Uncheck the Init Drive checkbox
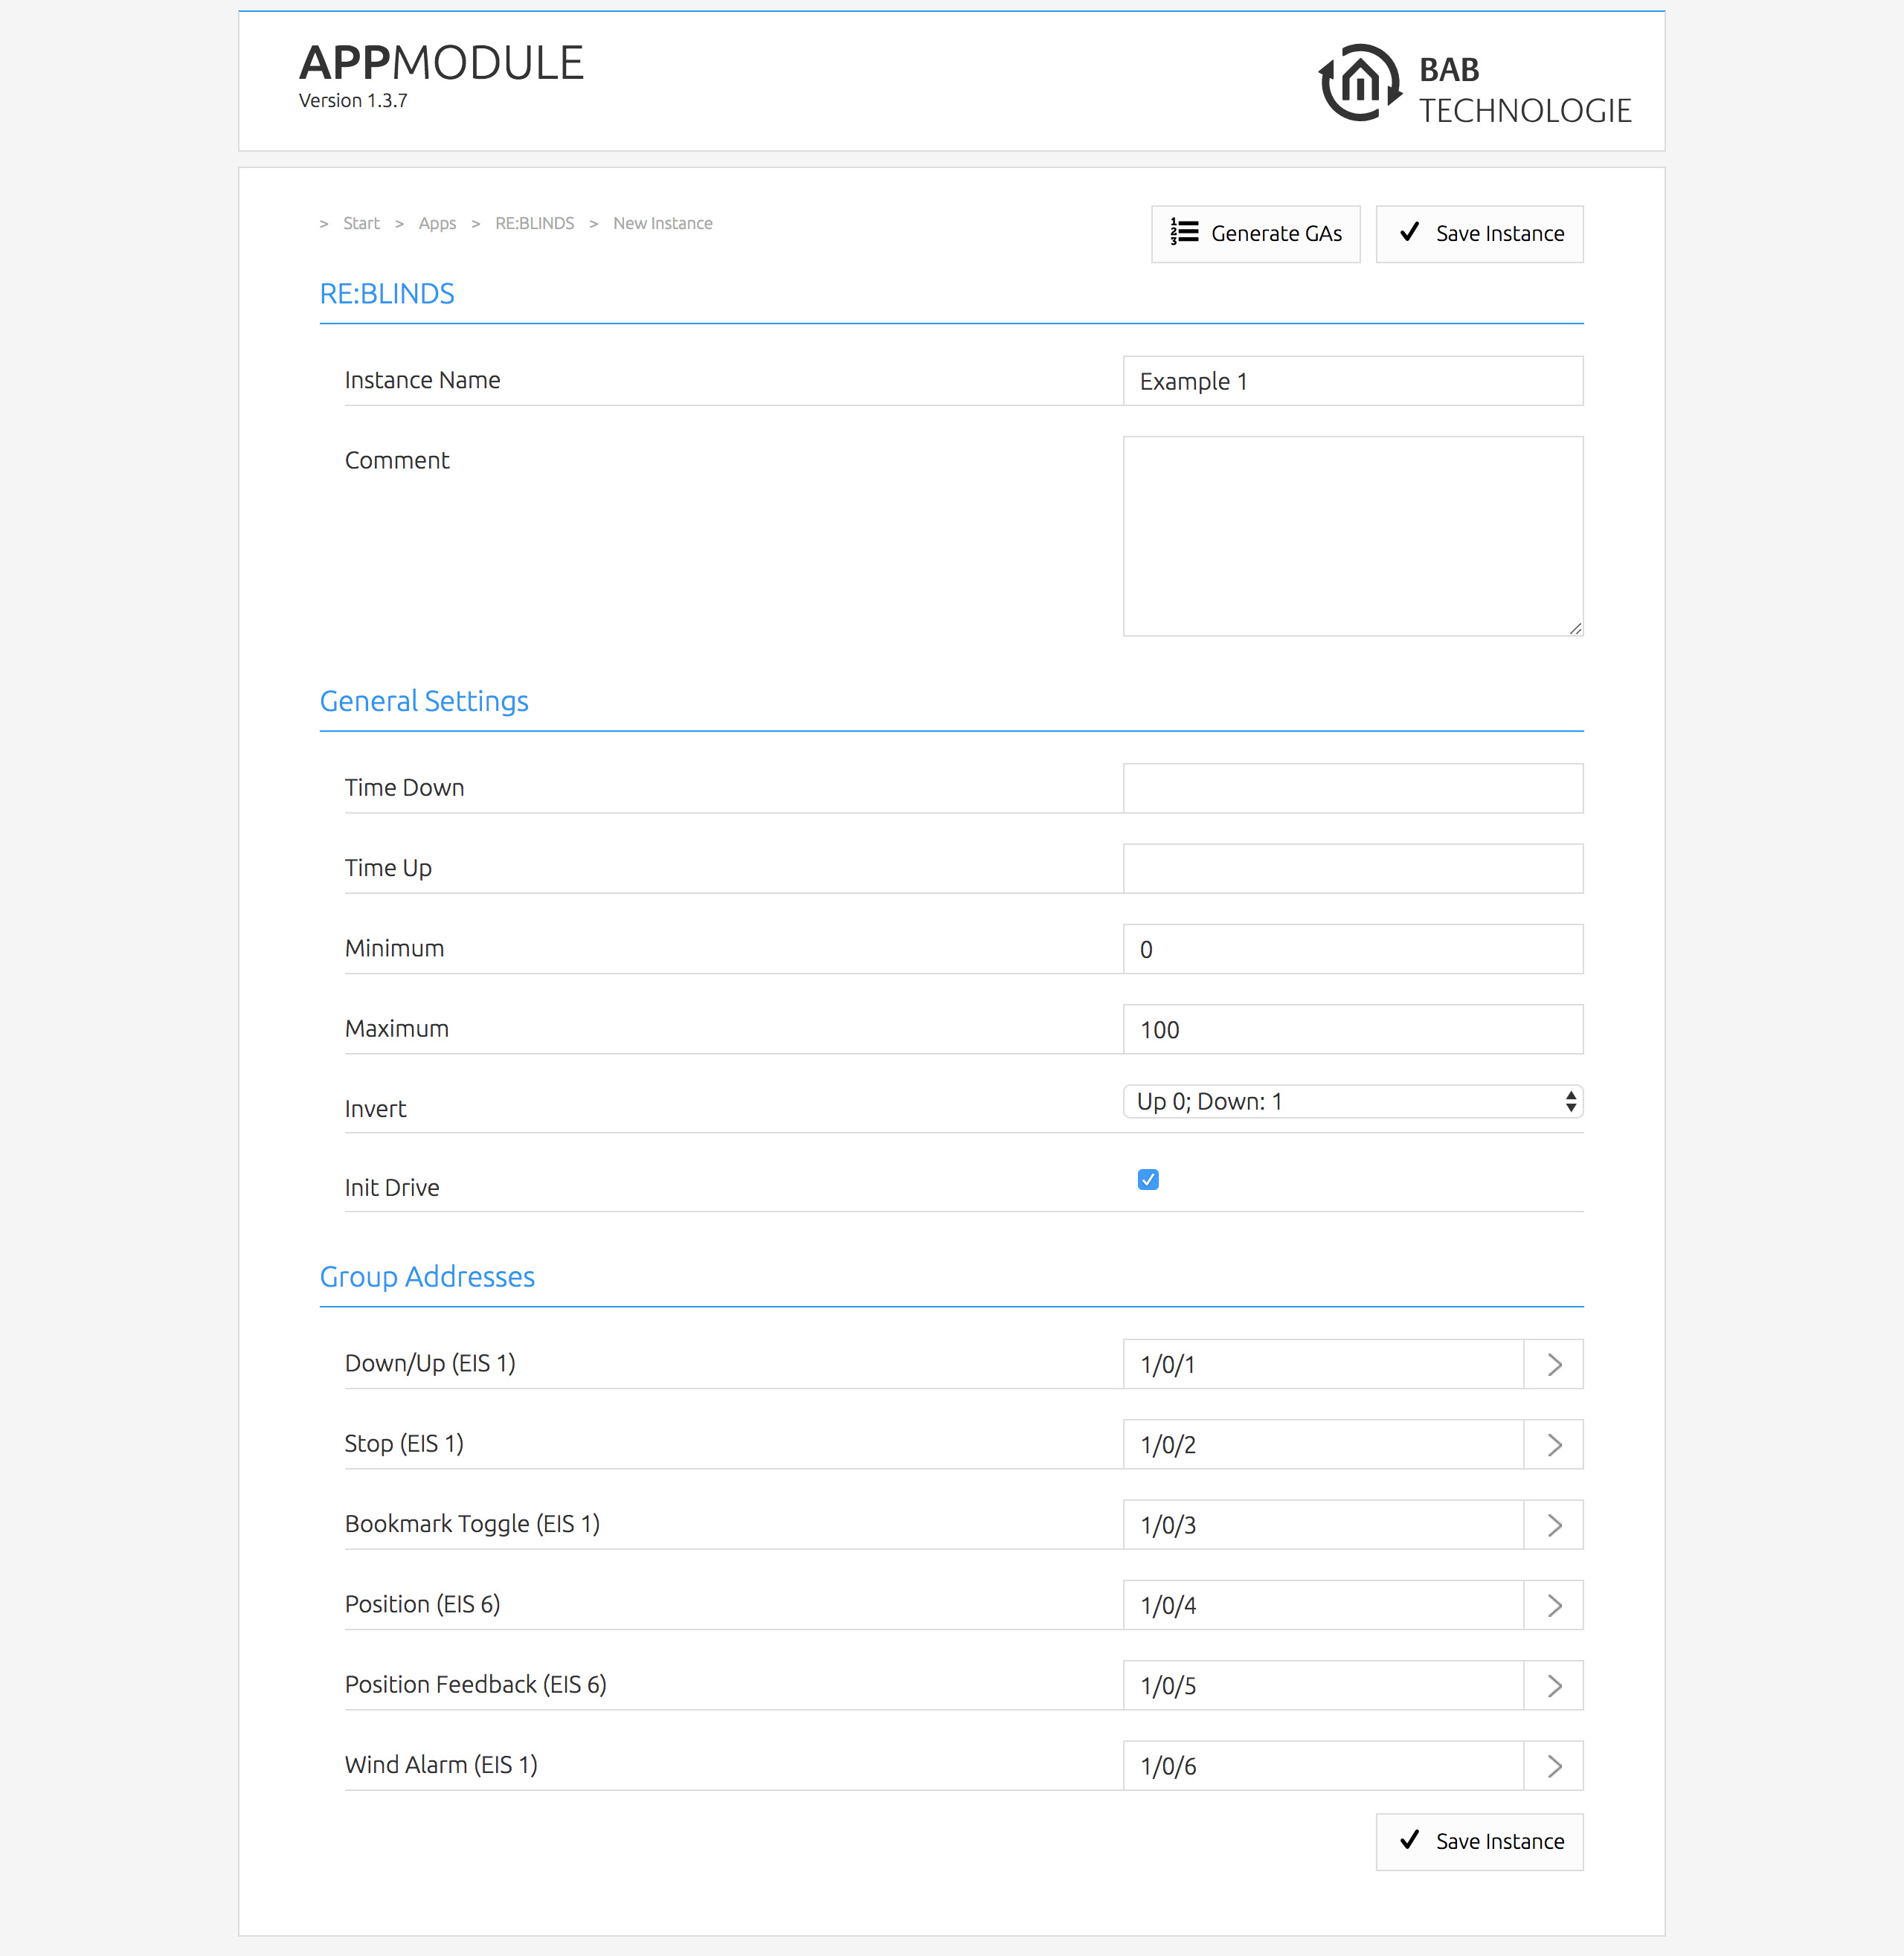Image resolution: width=1904 pixels, height=1956 pixels. tap(1148, 1180)
